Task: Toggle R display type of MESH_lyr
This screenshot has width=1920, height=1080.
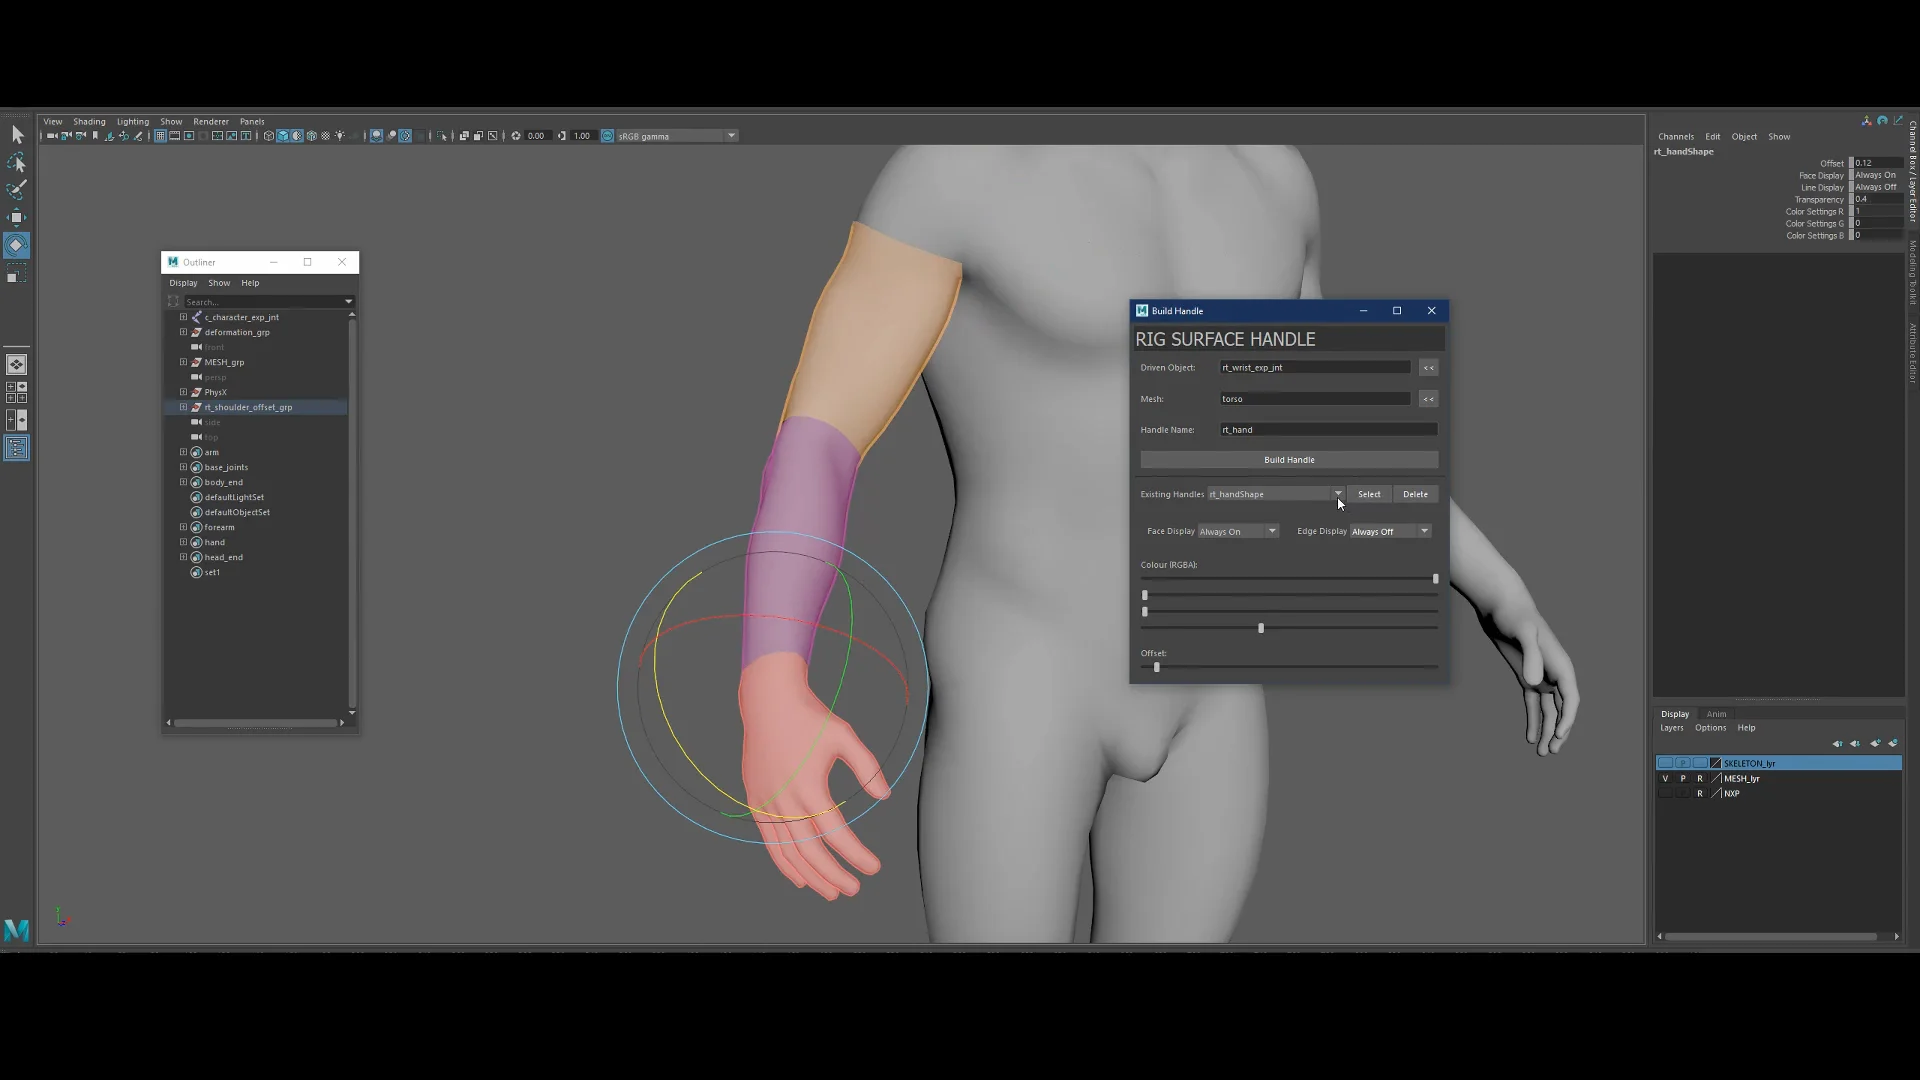Action: click(x=1700, y=778)
